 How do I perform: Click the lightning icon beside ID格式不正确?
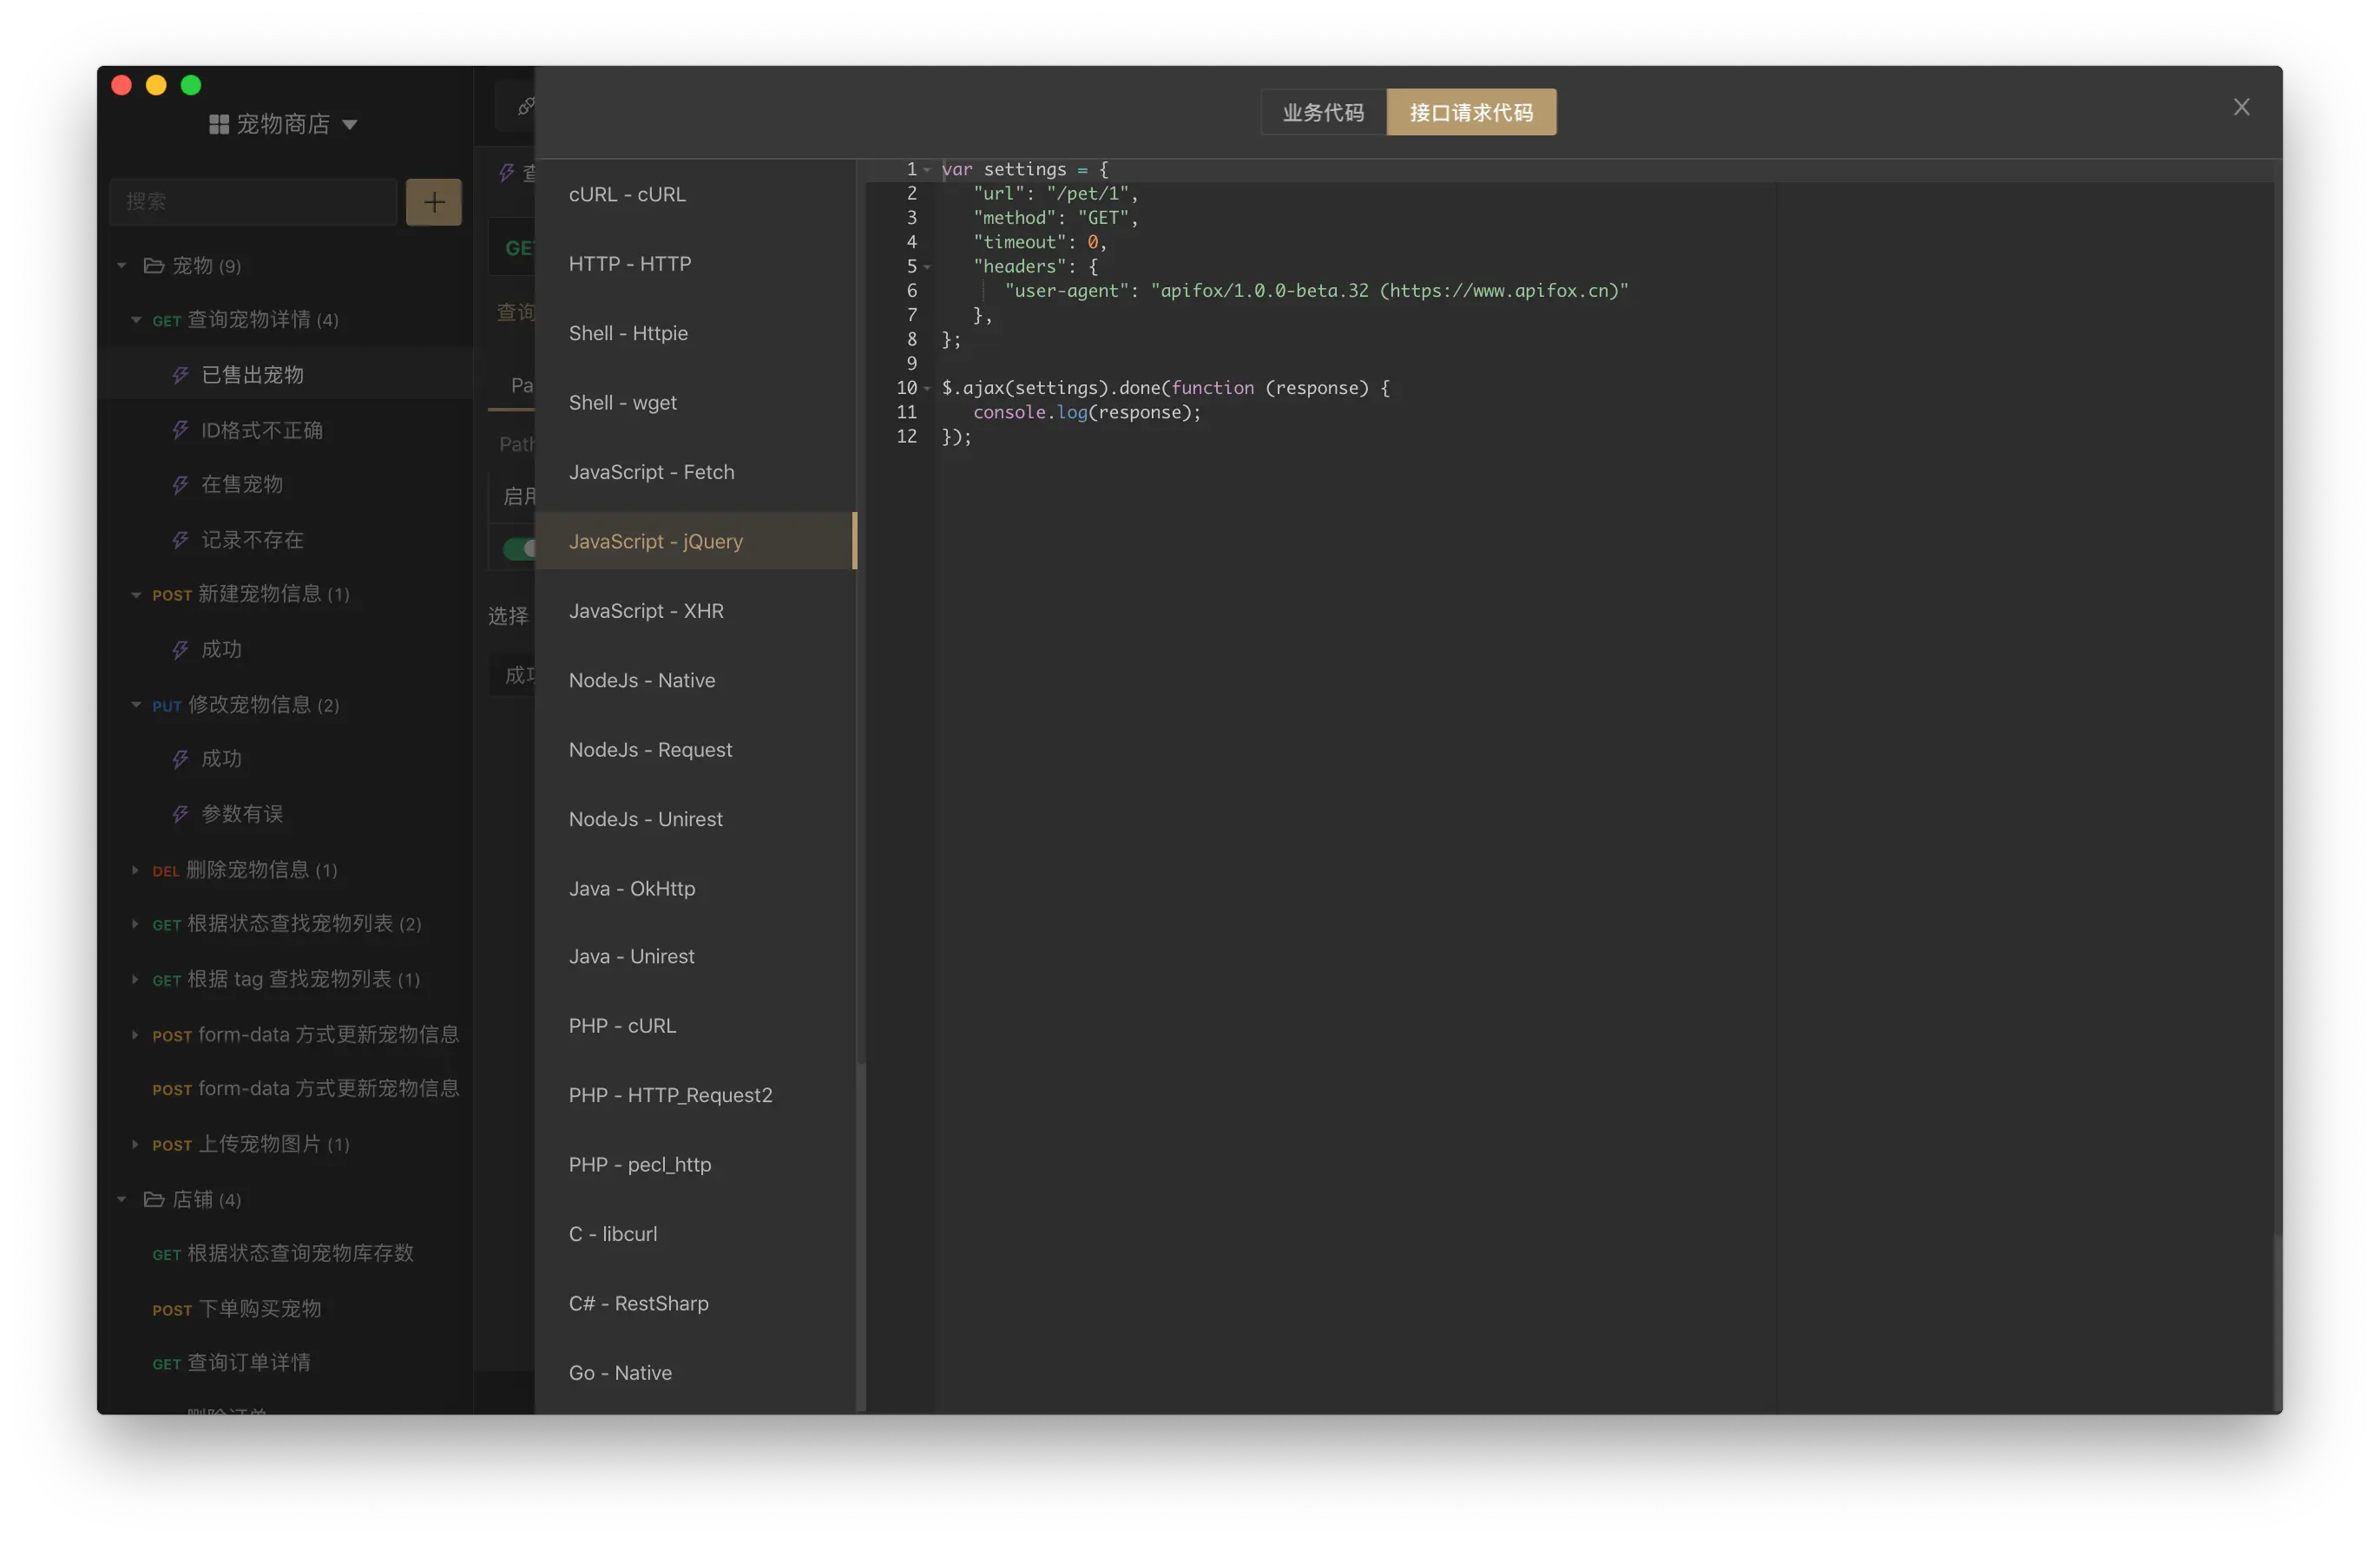click(180, 430)
